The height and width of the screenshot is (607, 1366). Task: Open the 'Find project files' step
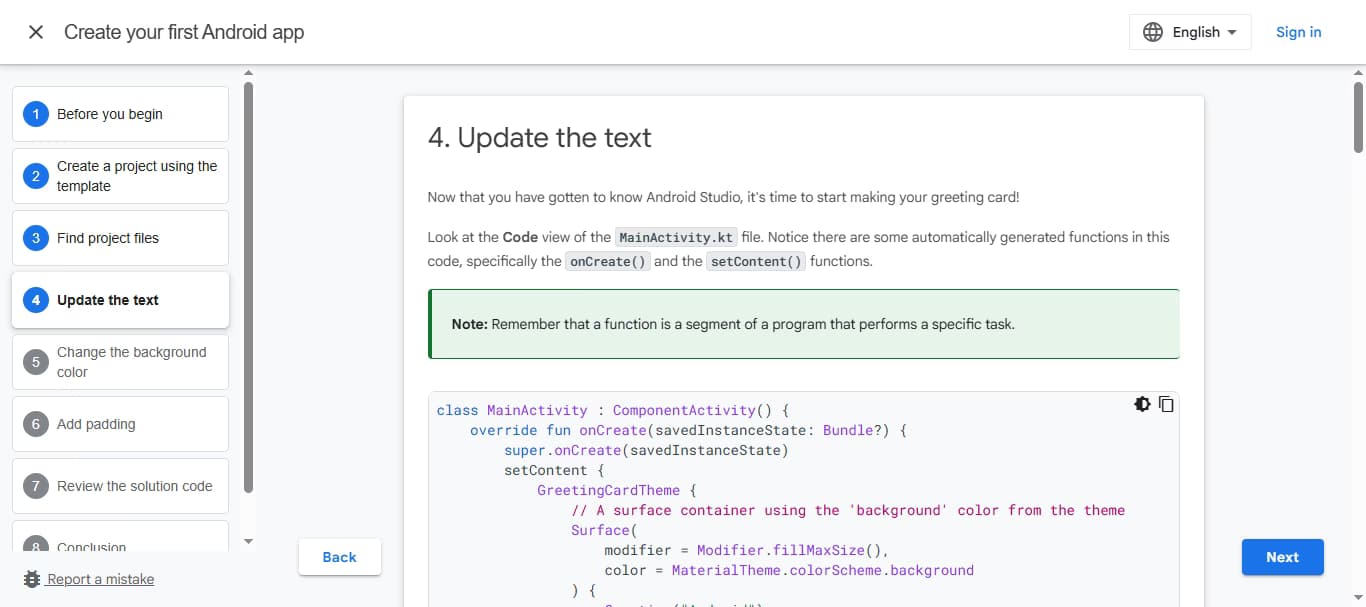click(119, 238)
